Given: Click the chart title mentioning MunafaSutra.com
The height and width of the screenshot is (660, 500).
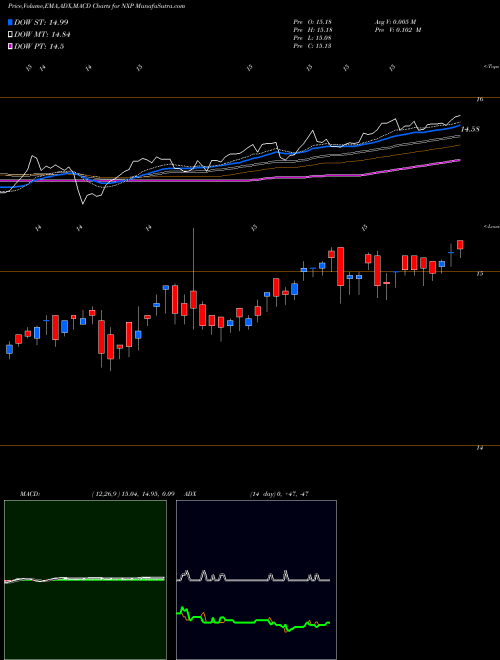Looking at the screenshot, I should pyautogui.click(x=96, y=6).
